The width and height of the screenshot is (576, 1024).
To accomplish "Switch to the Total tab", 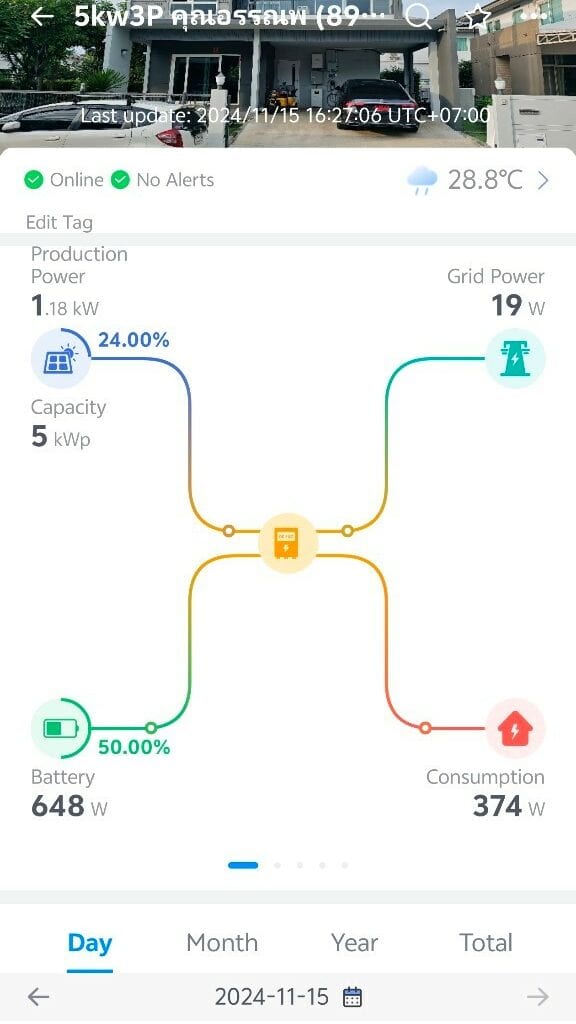I will coord(486,942).
